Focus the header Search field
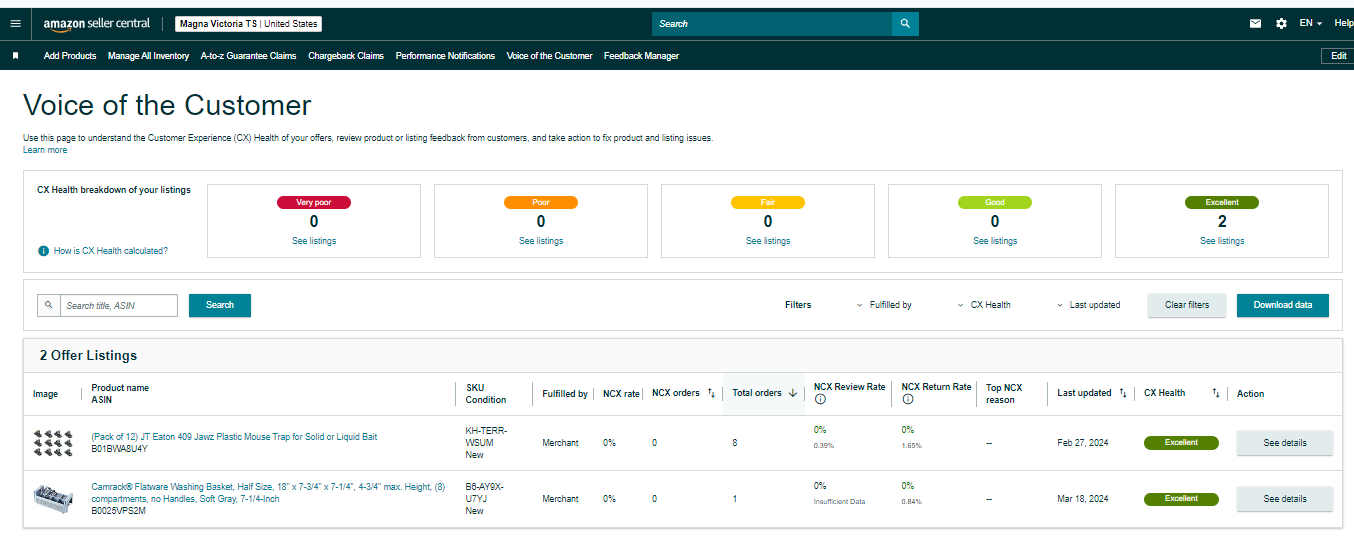1354x541 pixels. click(771, 23)
